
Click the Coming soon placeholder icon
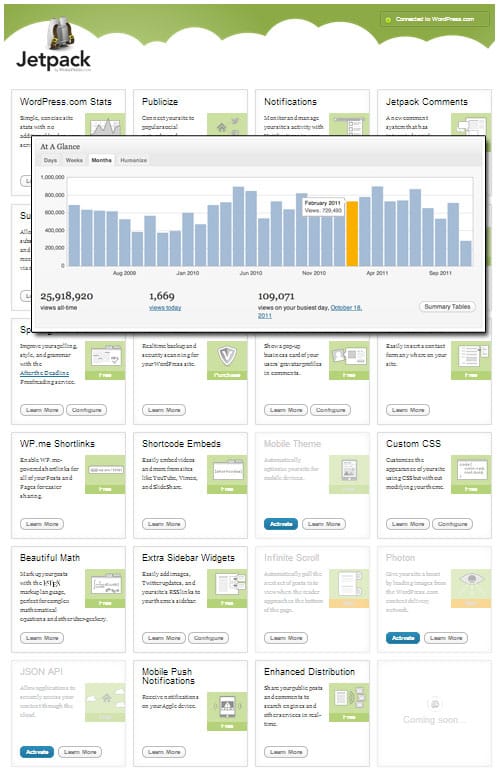point(435,704)
